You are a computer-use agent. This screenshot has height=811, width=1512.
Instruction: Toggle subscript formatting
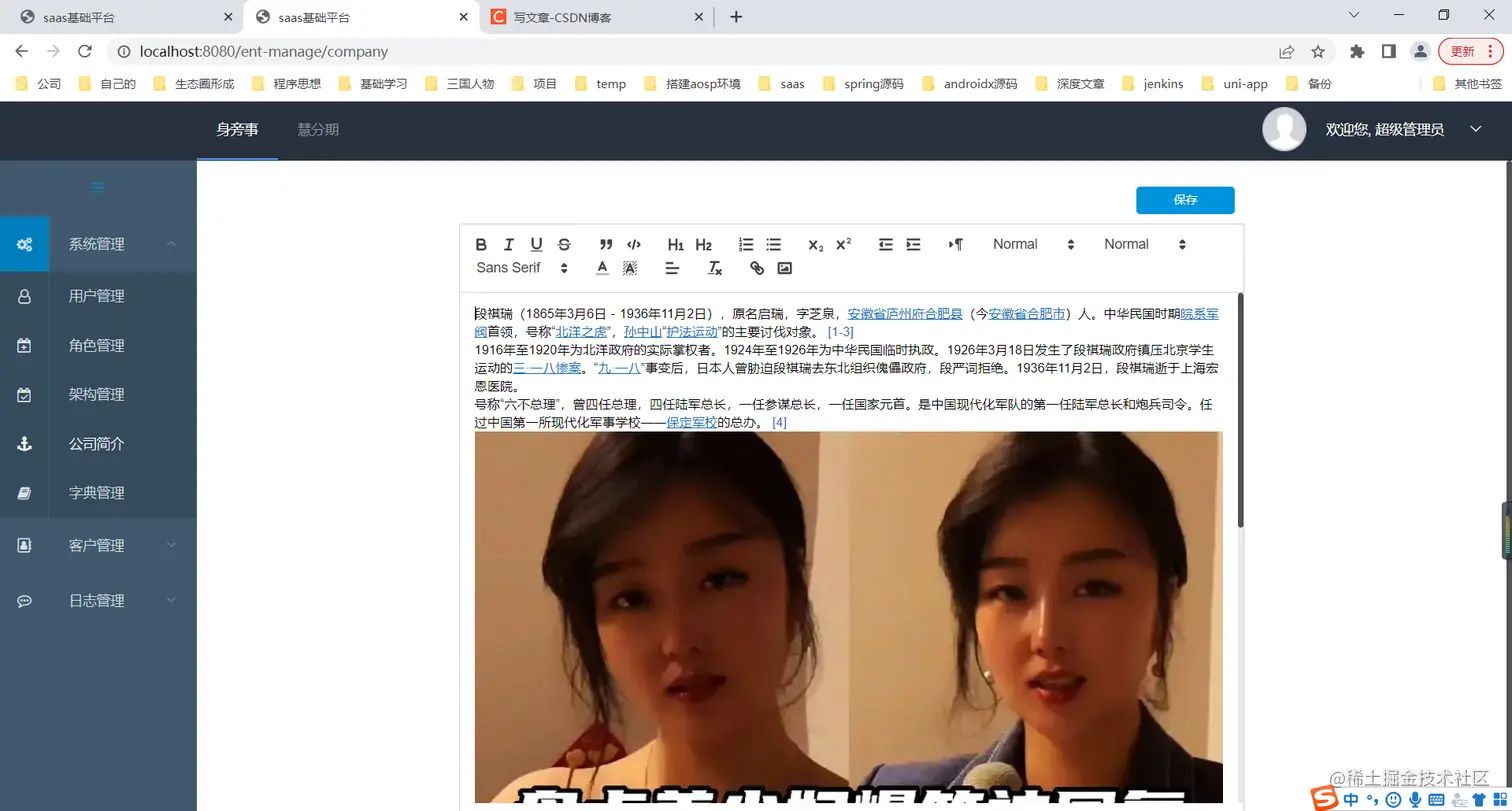tap(816, 245)
